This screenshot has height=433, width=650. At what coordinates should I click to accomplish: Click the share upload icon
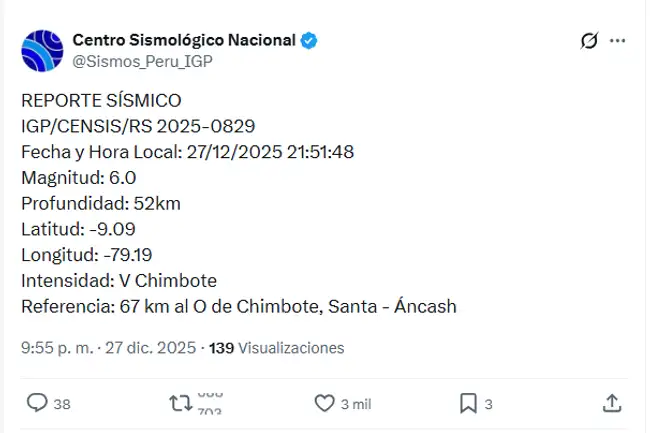(612, 403)
